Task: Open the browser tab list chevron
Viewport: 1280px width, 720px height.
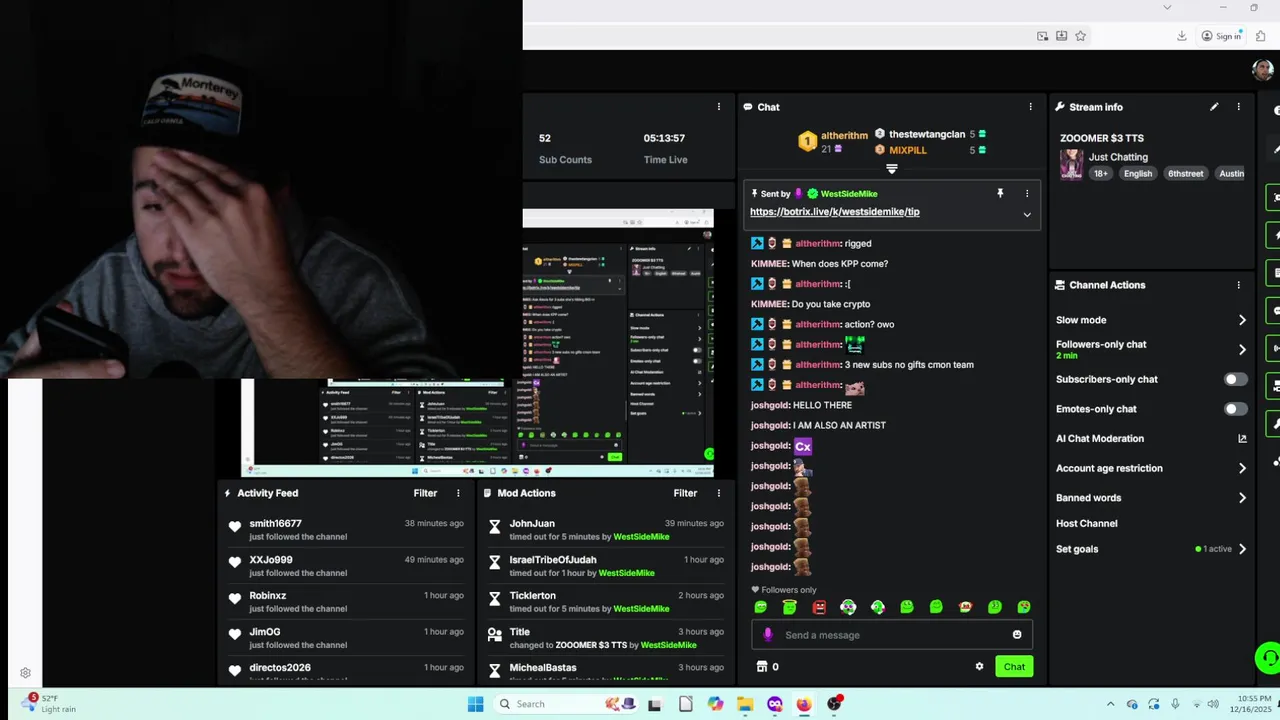Action: click(1166, 7)
